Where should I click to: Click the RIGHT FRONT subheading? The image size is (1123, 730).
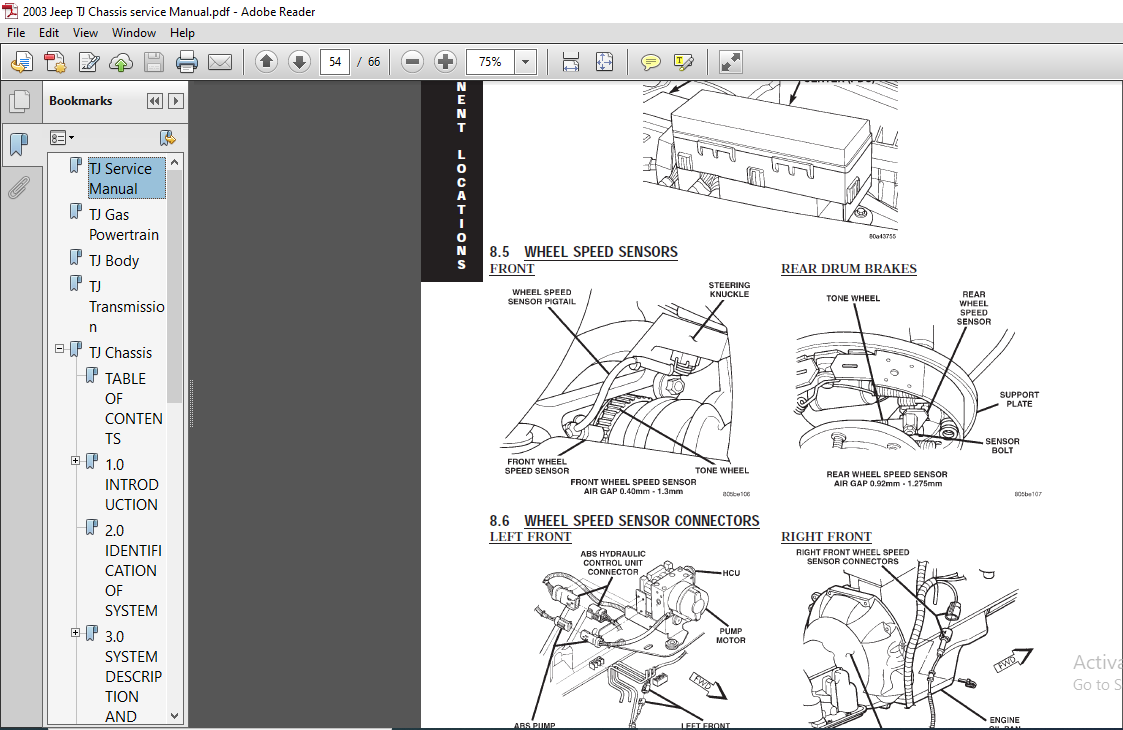coord(826,537)
